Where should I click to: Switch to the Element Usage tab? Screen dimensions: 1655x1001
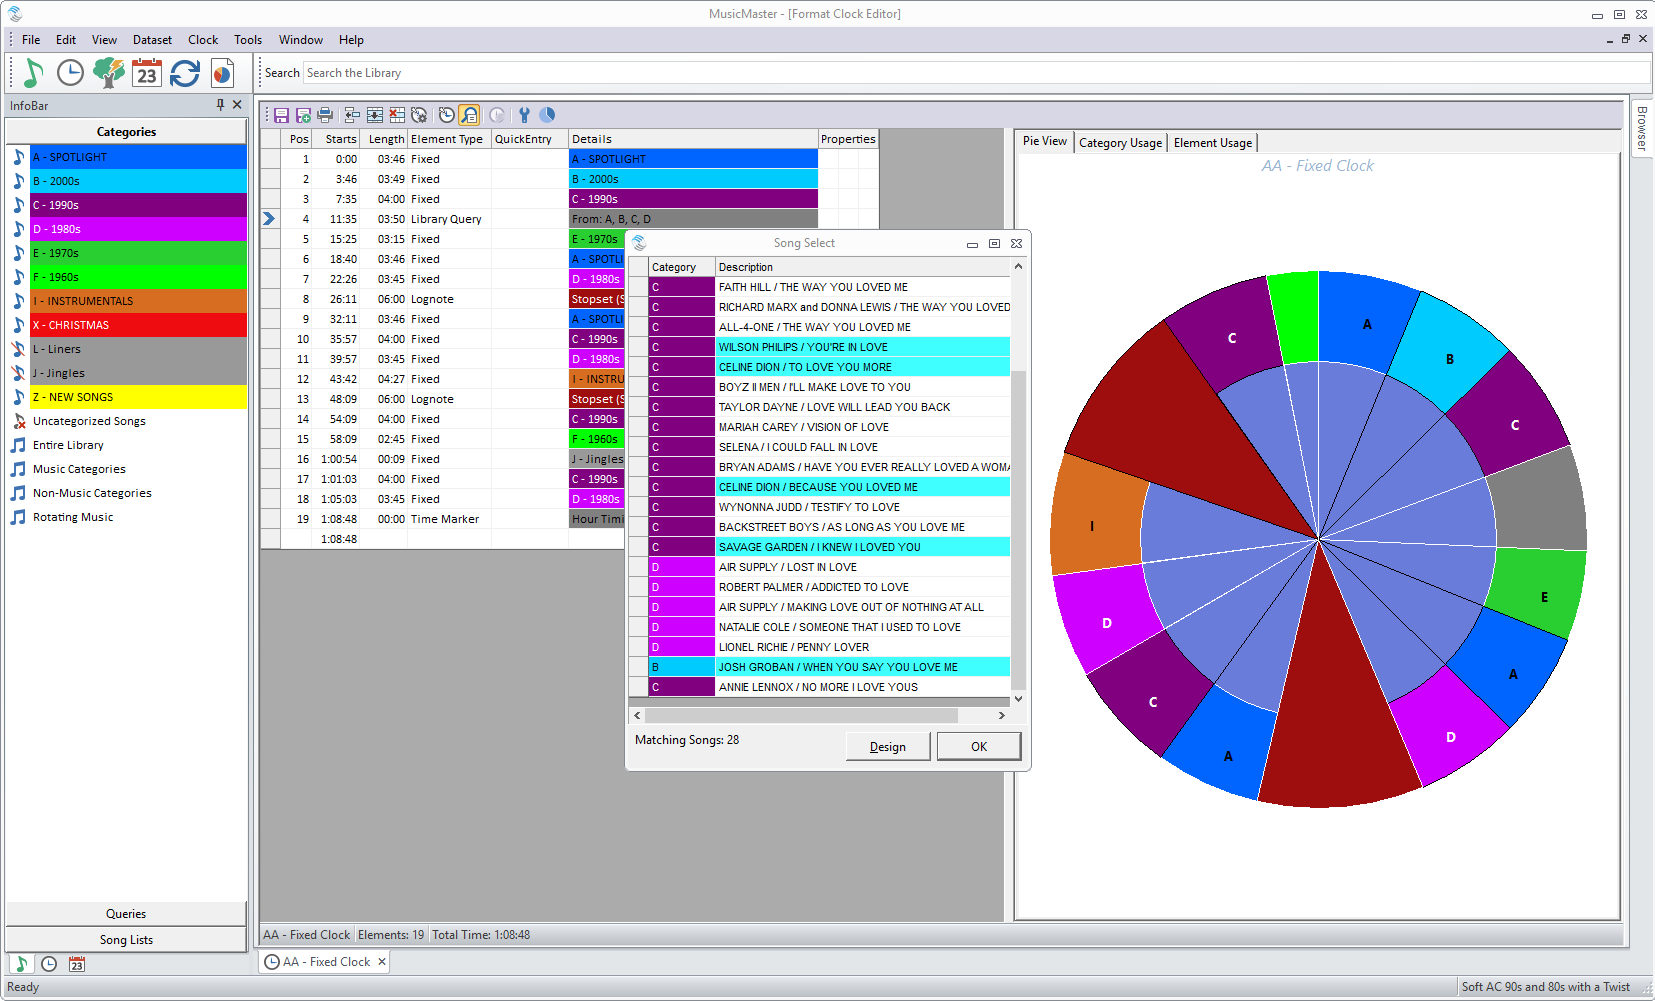coord(1213,143)
